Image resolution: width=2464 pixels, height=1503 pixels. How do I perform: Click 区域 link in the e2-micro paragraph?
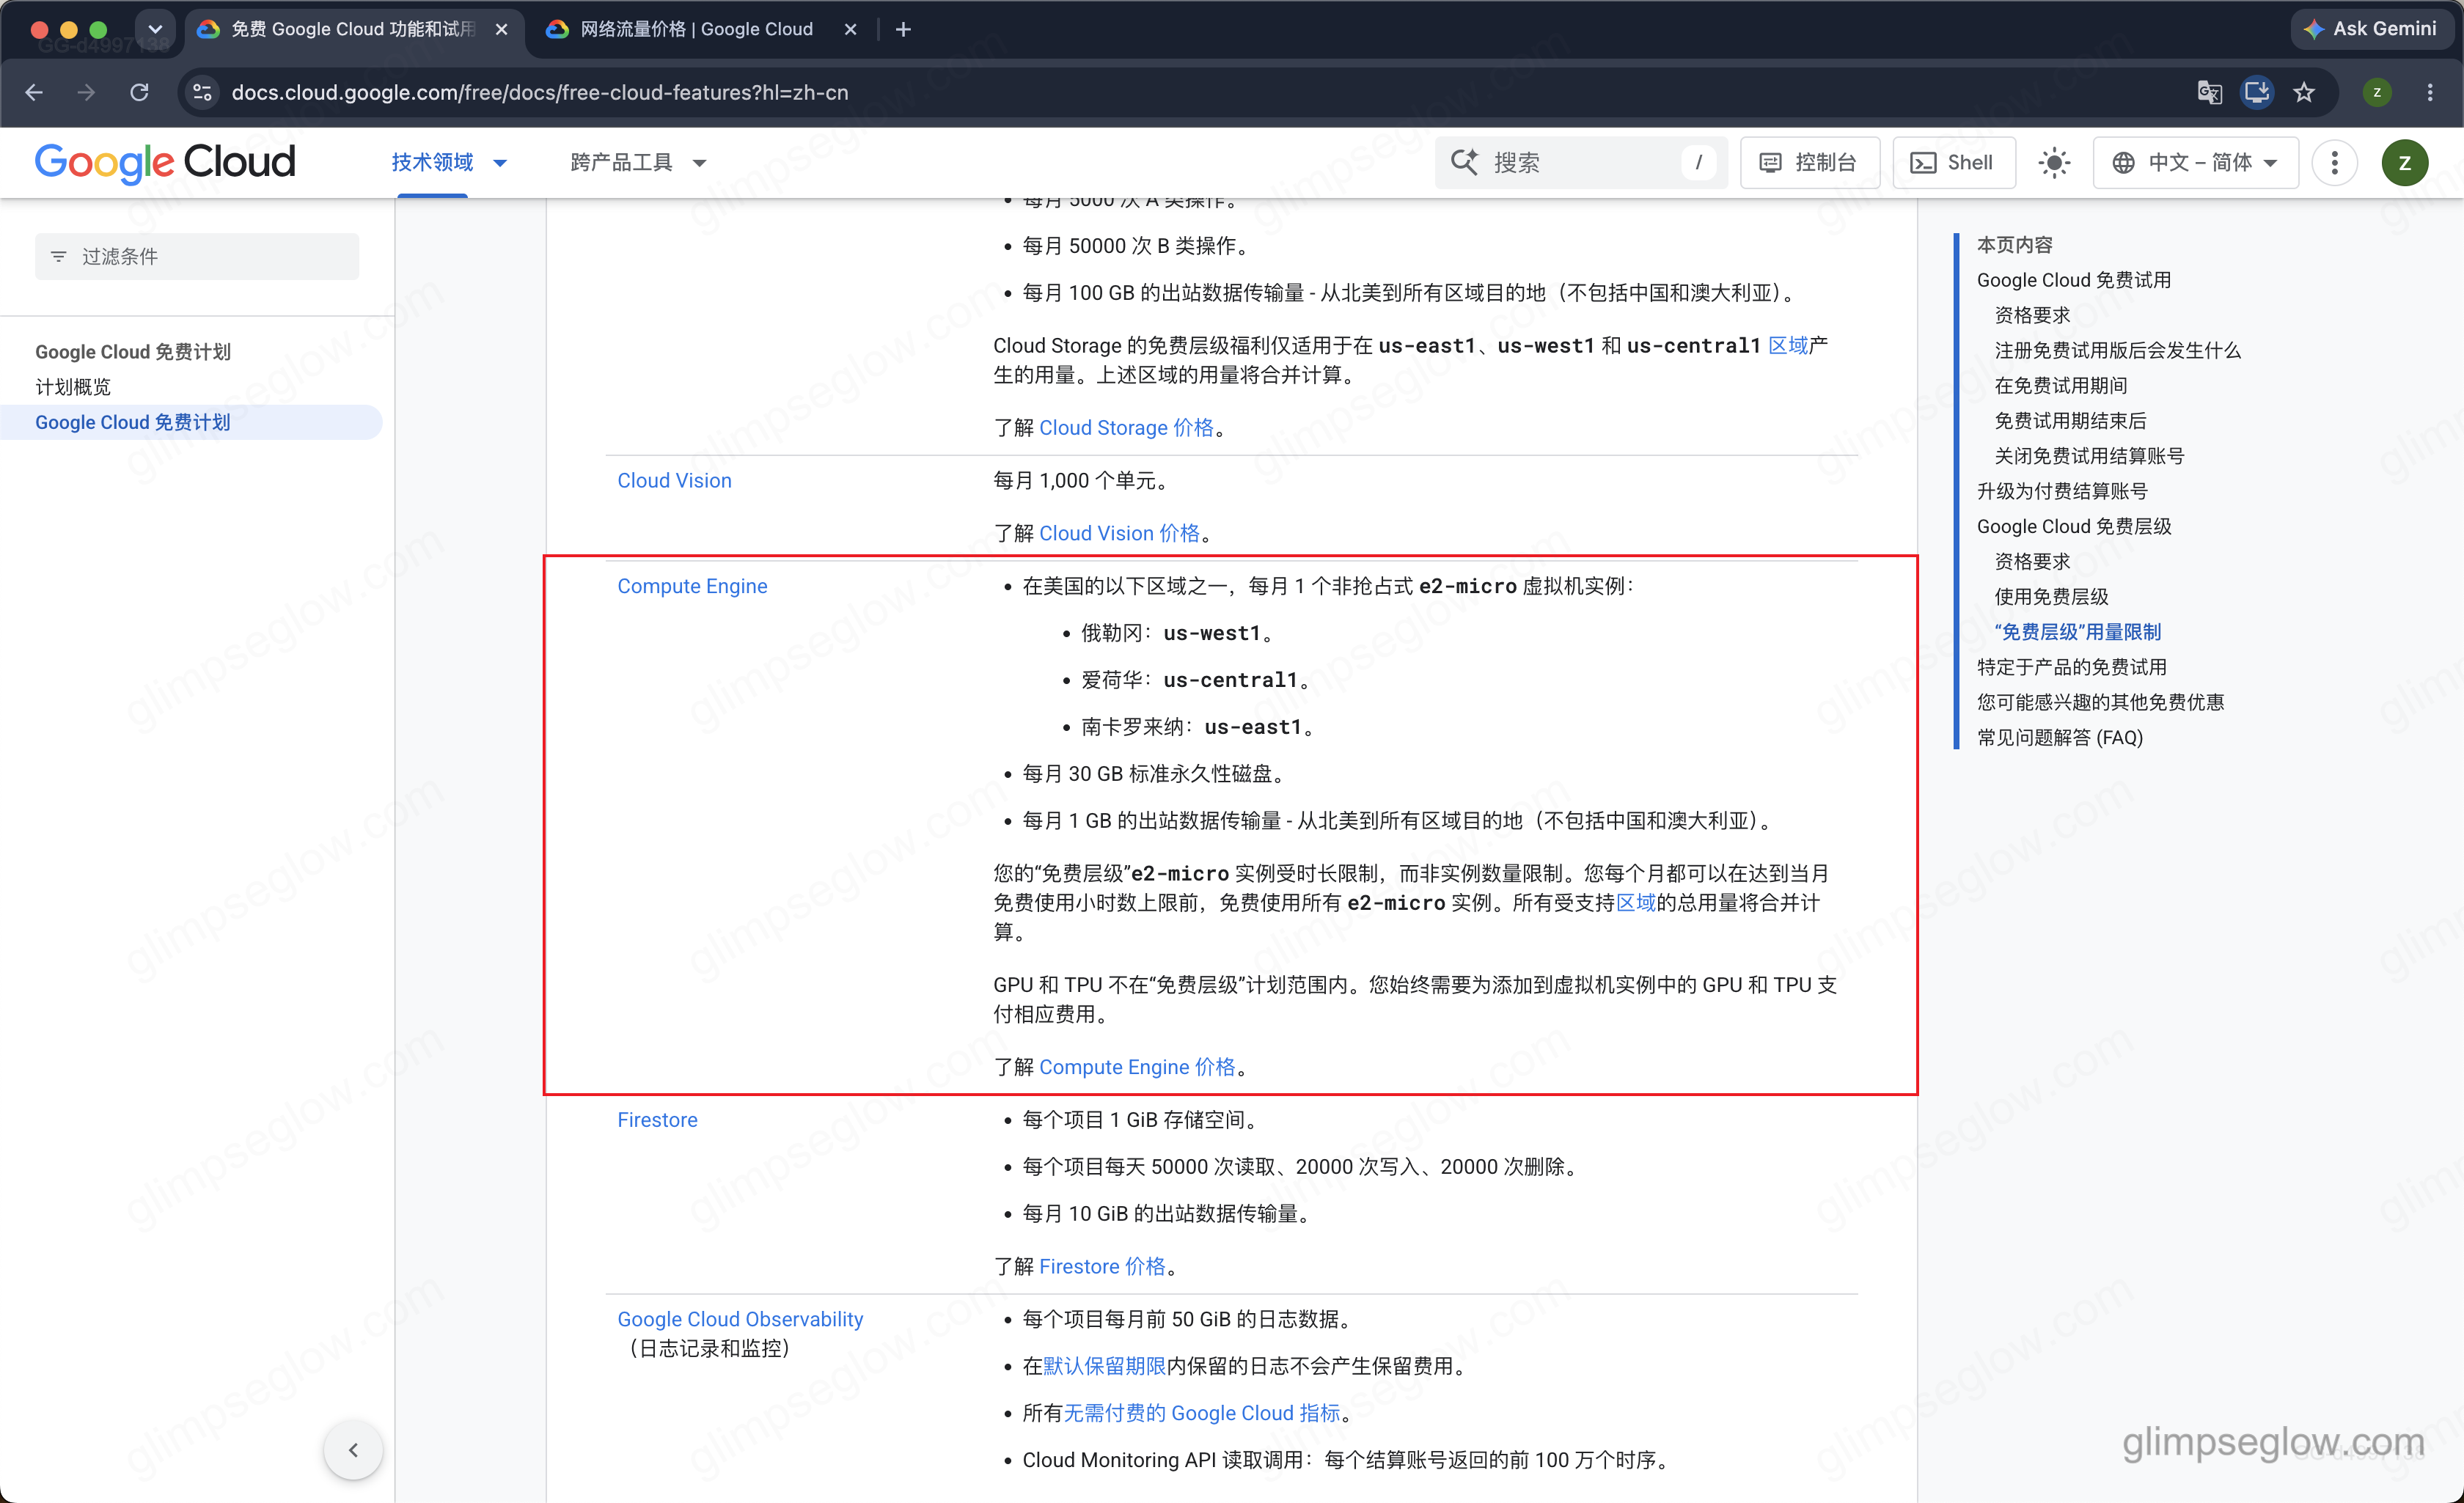pyautogui.click(x=1636, y=902)
